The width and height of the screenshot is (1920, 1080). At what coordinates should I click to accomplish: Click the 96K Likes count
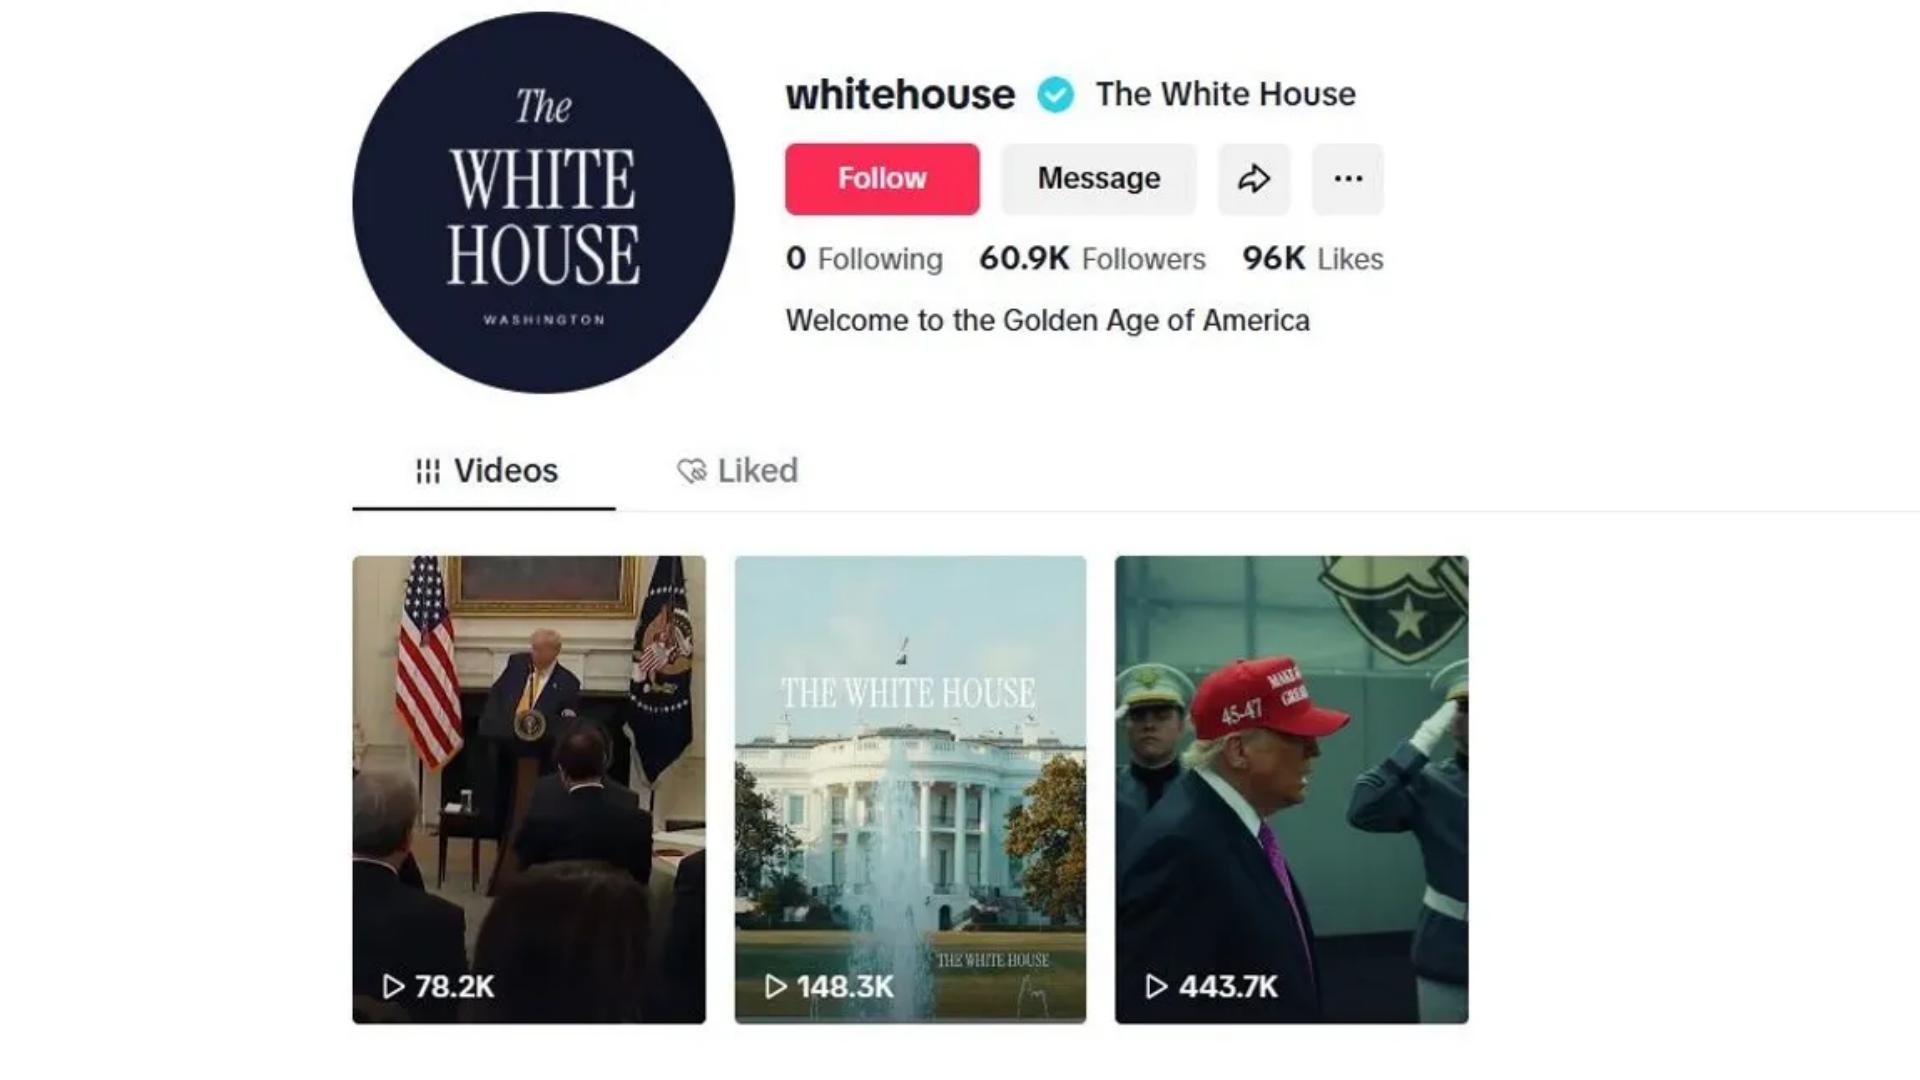click(1313, 259)
